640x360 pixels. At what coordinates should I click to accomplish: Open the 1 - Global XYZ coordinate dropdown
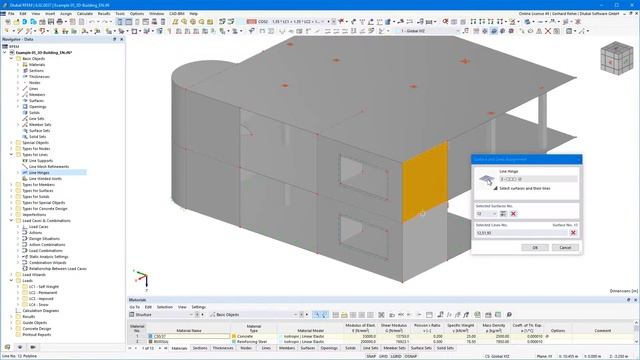coord(427,31)
